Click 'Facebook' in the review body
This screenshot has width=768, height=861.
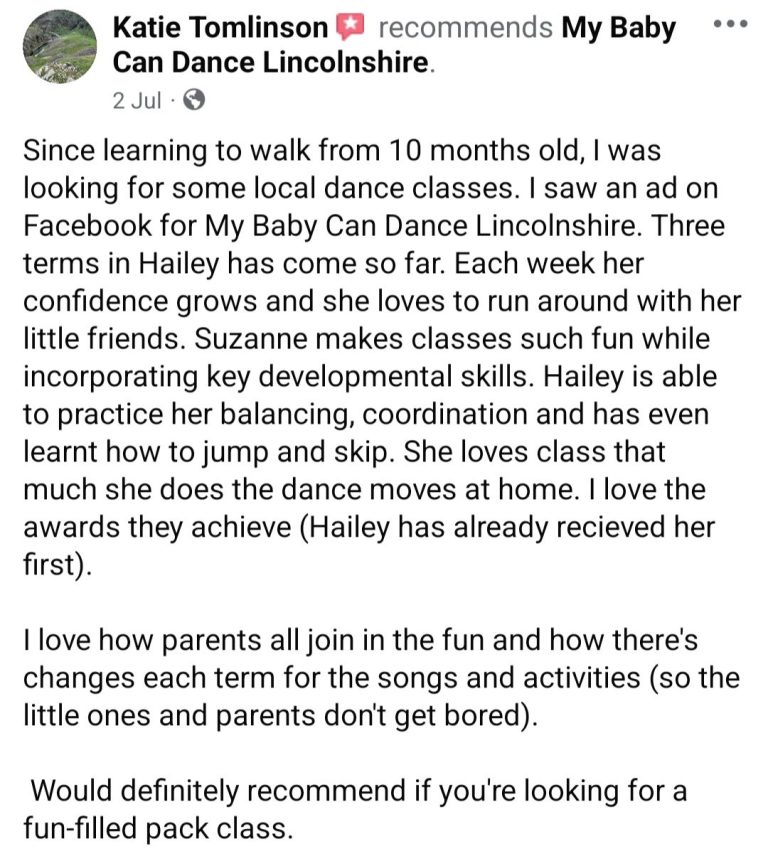coord(87,226)
